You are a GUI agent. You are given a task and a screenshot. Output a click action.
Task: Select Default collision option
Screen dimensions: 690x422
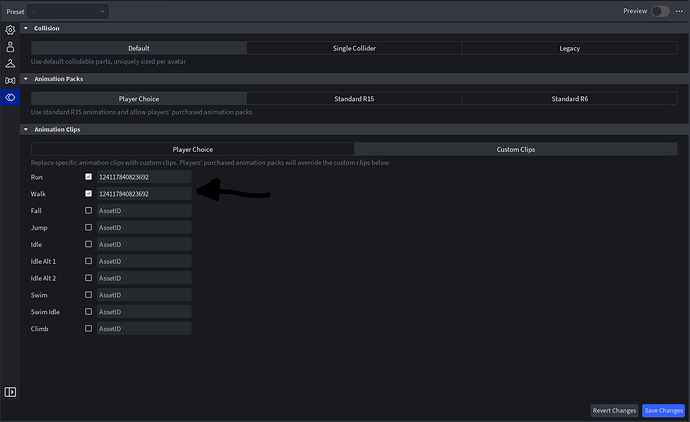tap(139, 48)
